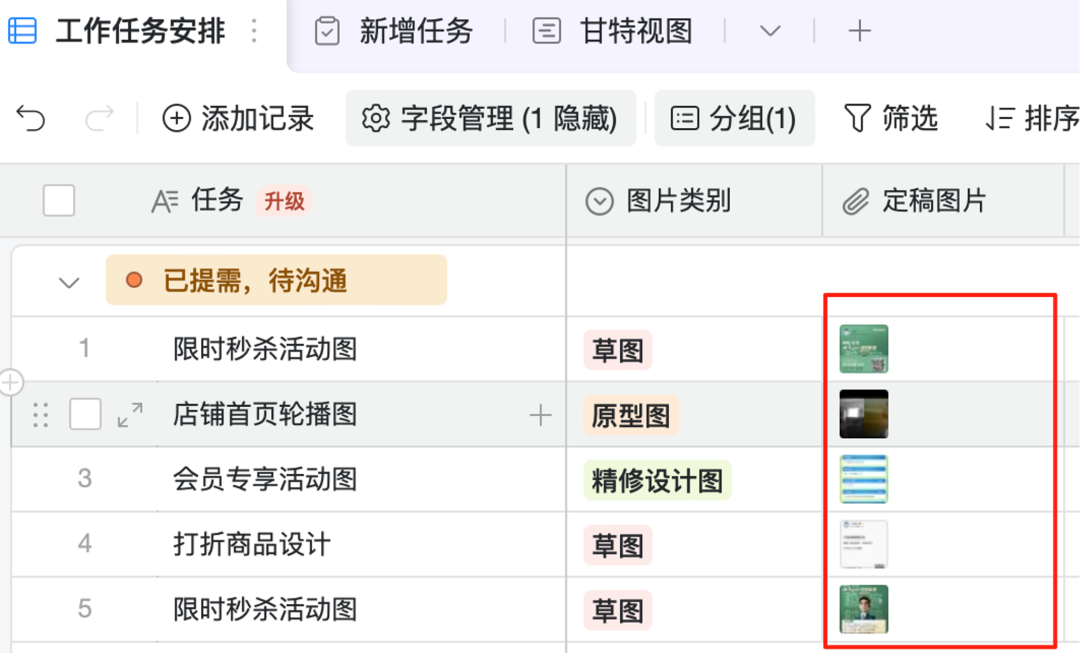The height and width of the screenshot is (653, 1080).
Task: Open the three-dot menu beside 工作任务安排
Action: tap(254, 32)
